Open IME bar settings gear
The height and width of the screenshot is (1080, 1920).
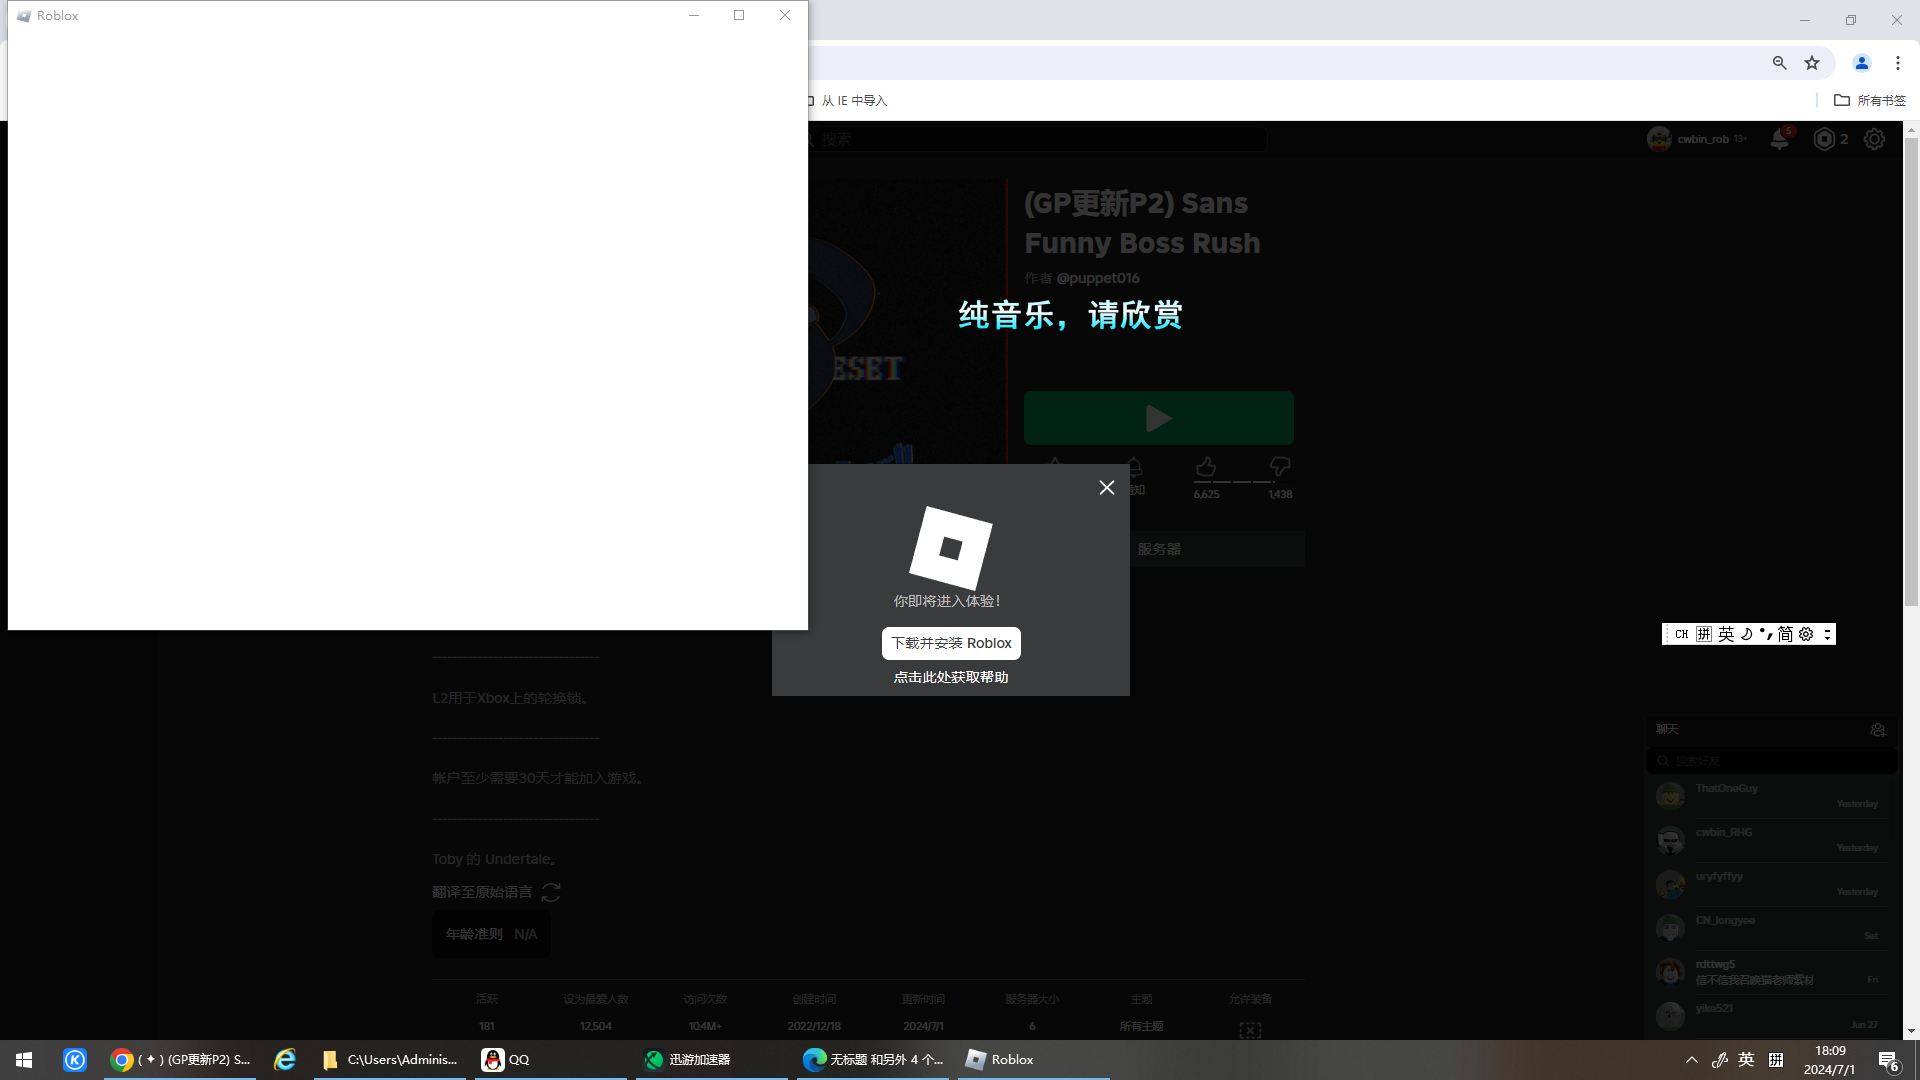(x=1806, y=634)
